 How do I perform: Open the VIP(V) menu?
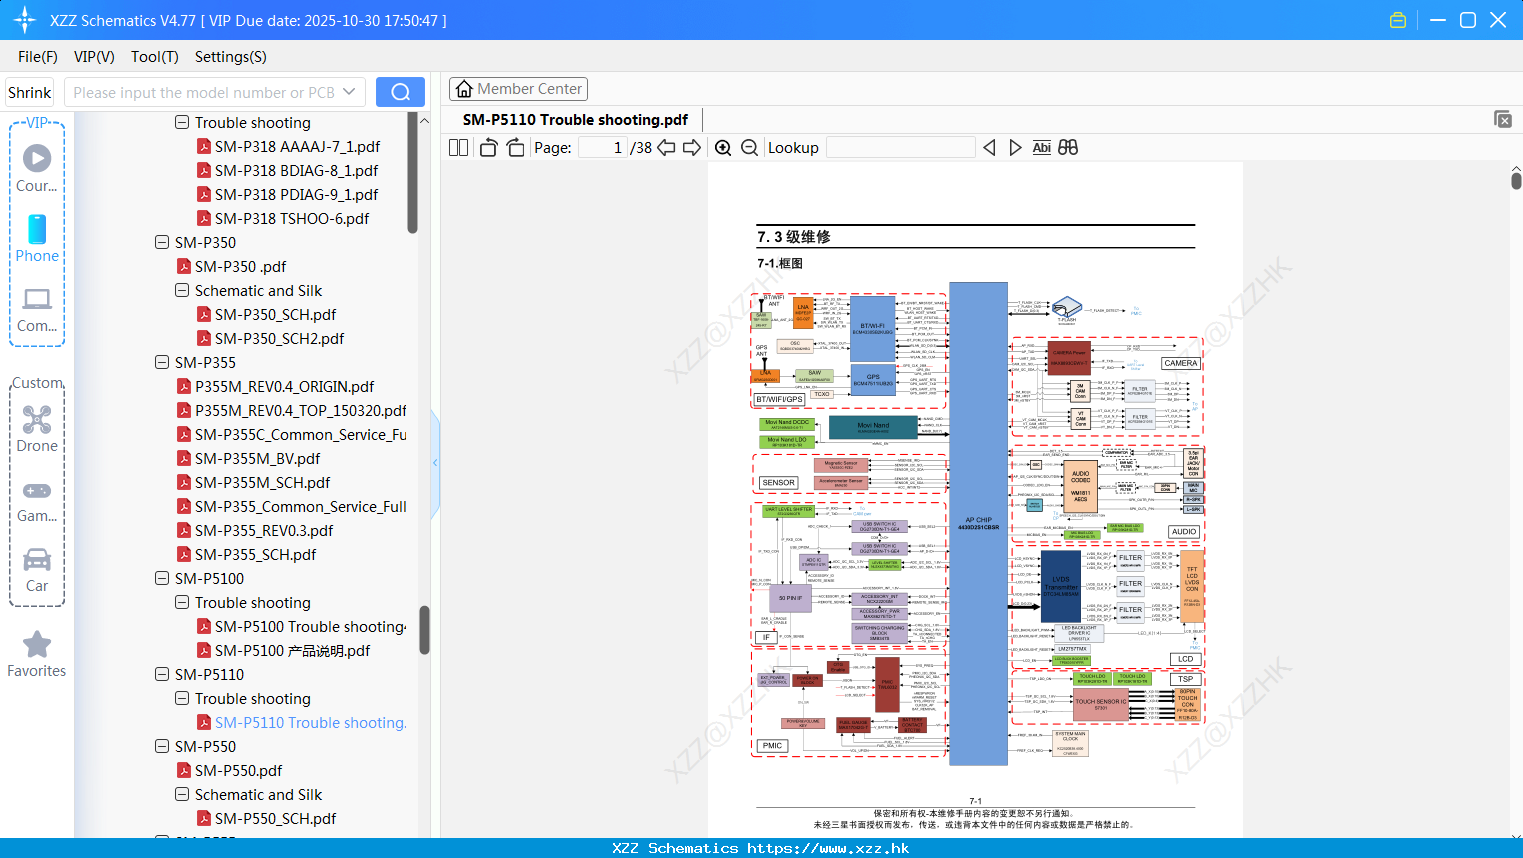(x=94, y=57)
